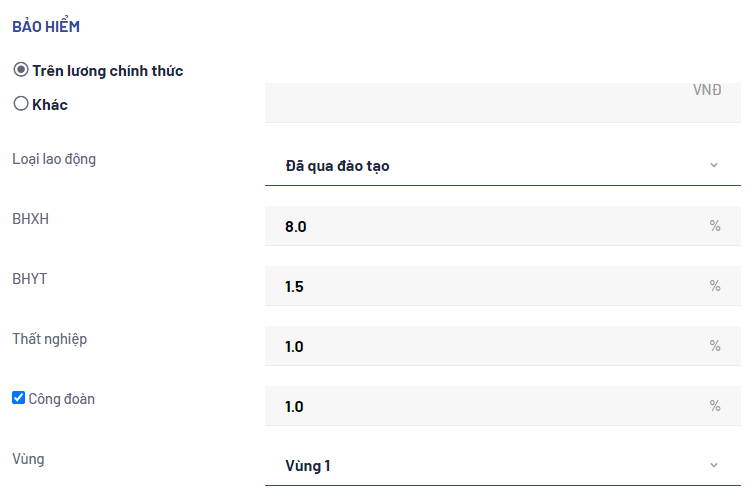The height and width of the screenshot is (500, 750).
Task: Click the Thất nghiệp rate input field
Action: (490, 346)
